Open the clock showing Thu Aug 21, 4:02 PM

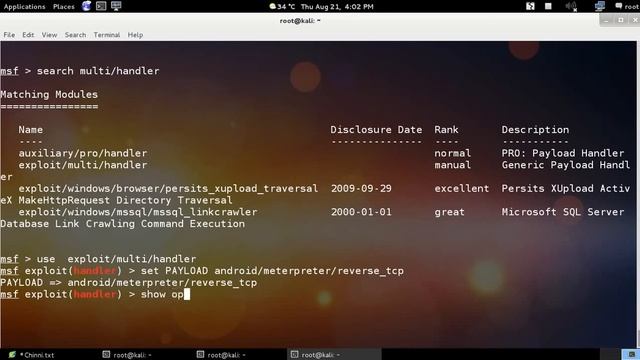[x=337, y=7]
